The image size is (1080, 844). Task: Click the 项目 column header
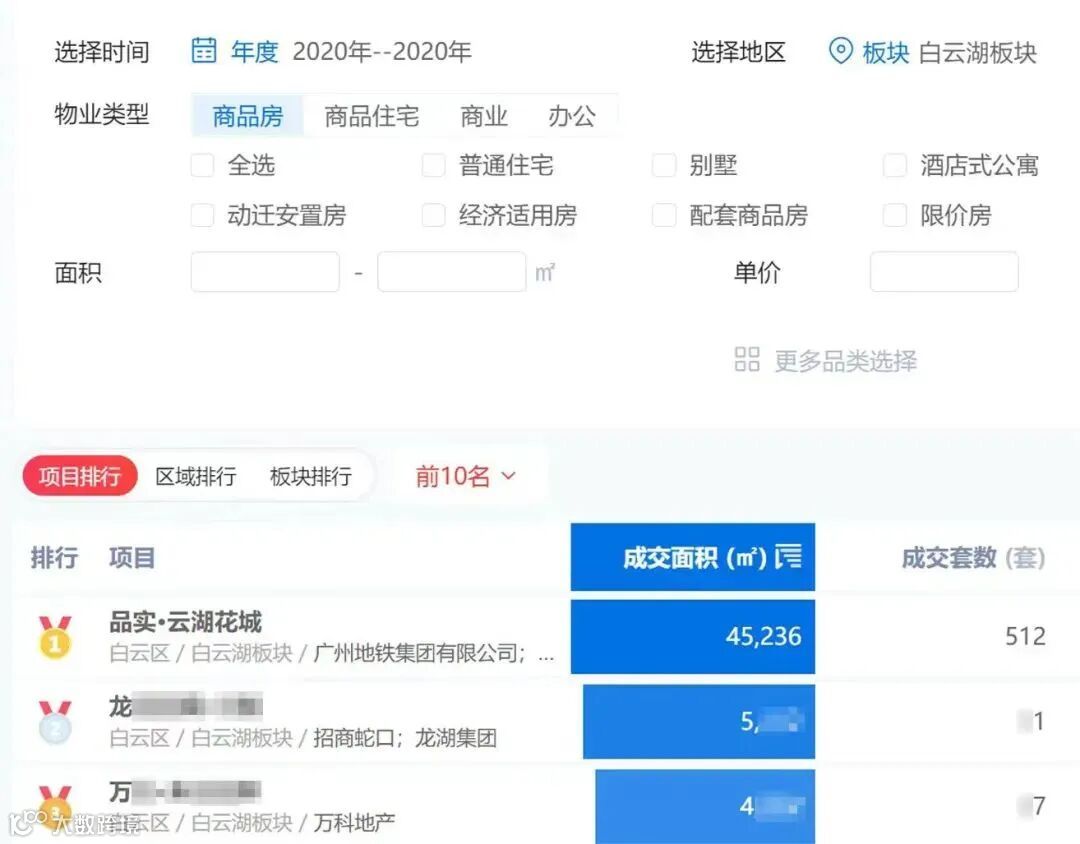point(132,557)
